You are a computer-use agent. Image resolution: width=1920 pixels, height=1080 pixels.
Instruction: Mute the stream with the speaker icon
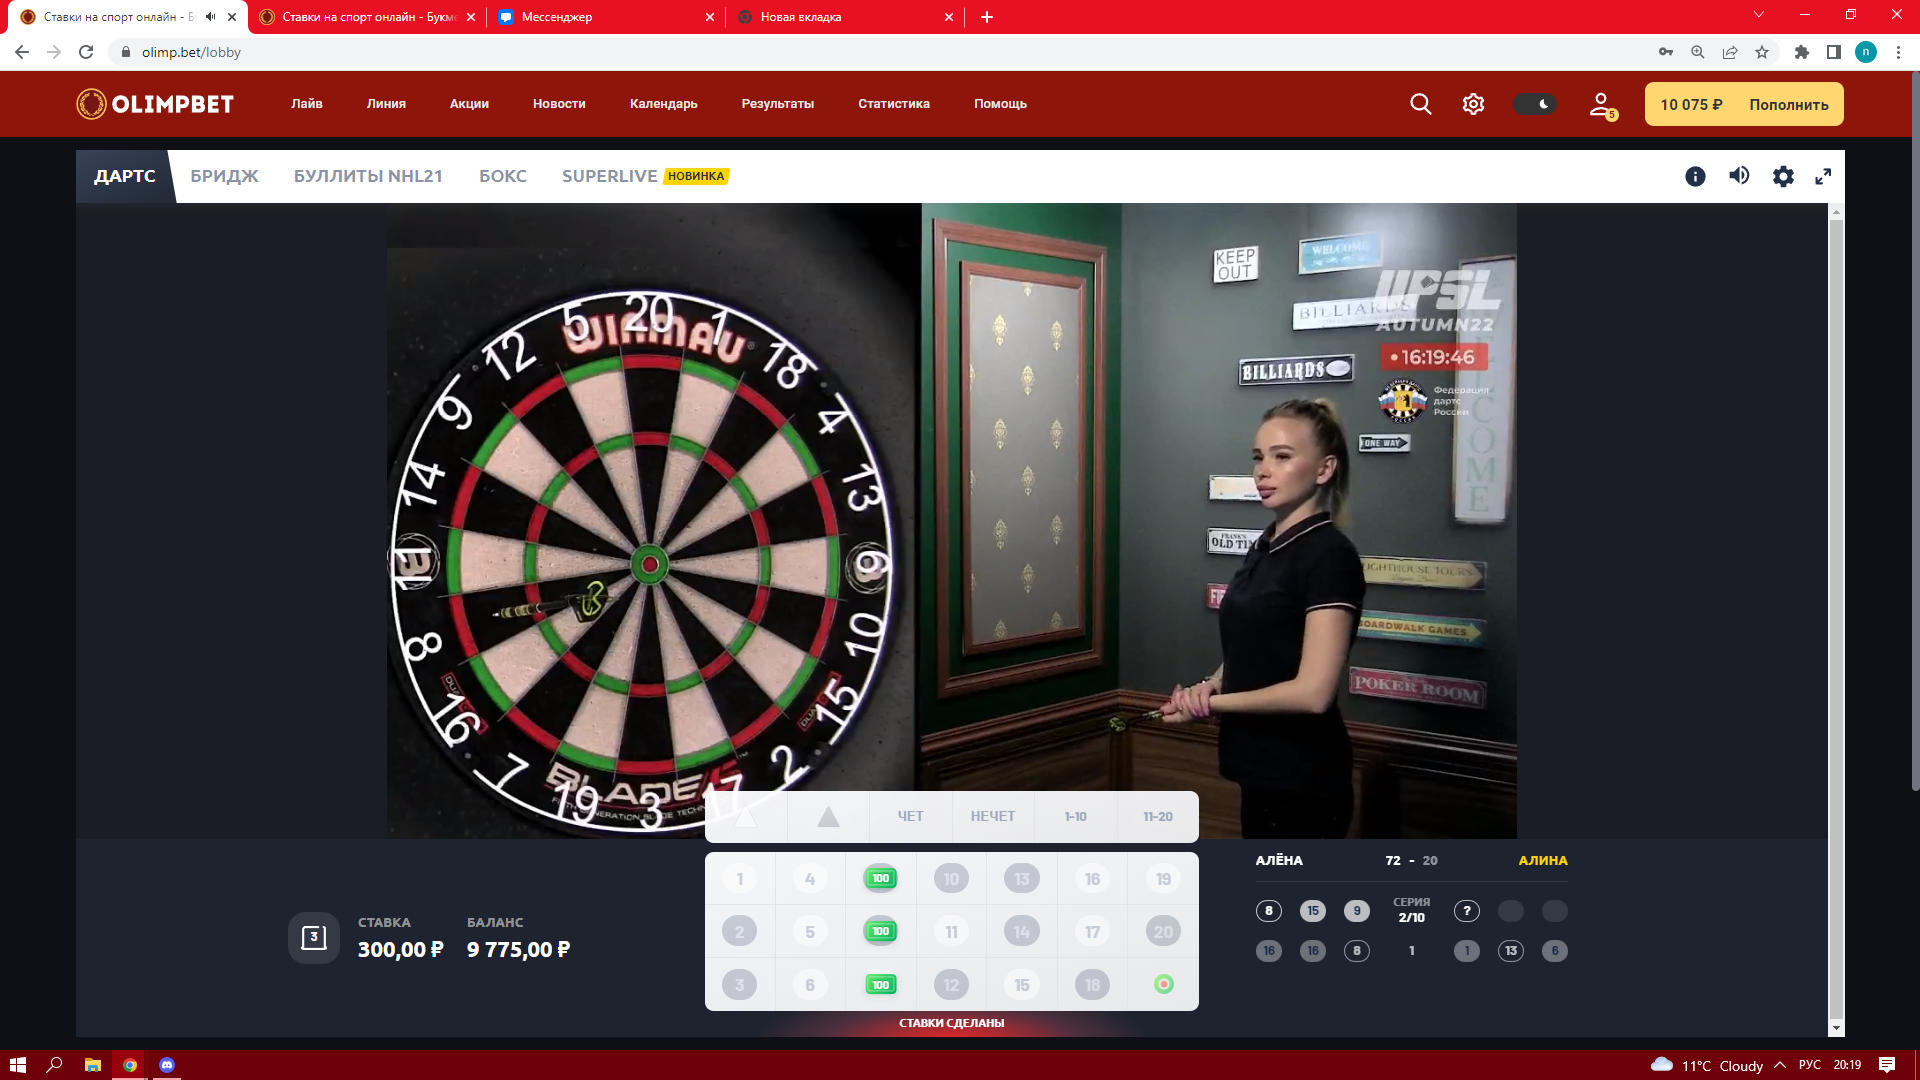[1739, 176]
